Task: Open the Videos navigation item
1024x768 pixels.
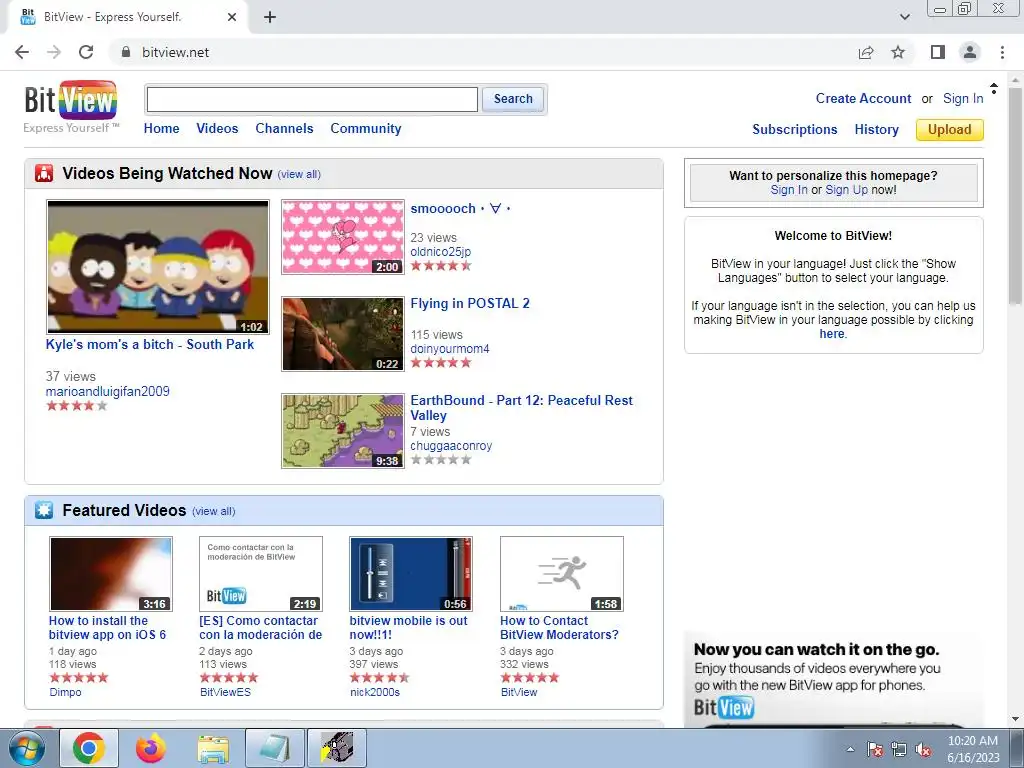Action: (x=217, y=128)
